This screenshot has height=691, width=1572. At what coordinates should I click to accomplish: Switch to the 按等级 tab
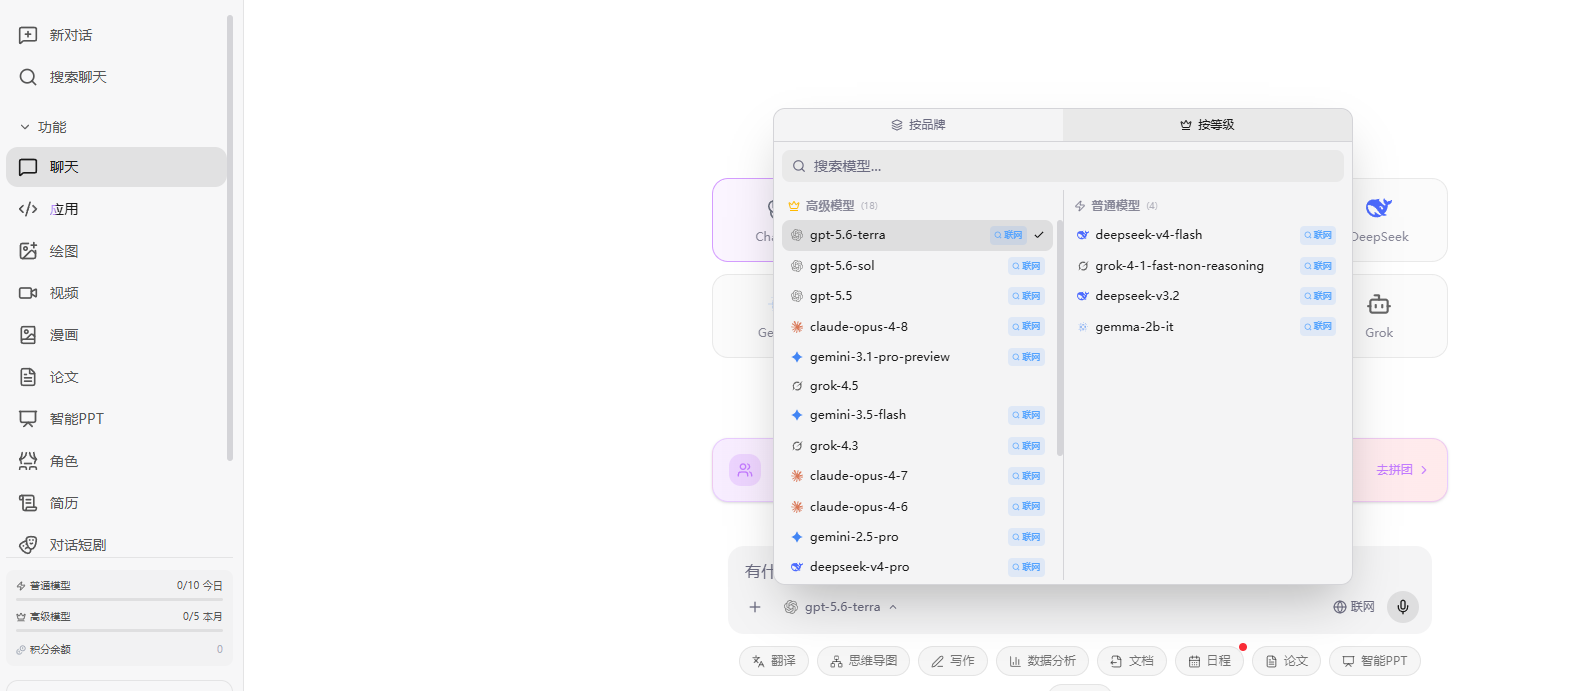click(x=1207, y=125)
